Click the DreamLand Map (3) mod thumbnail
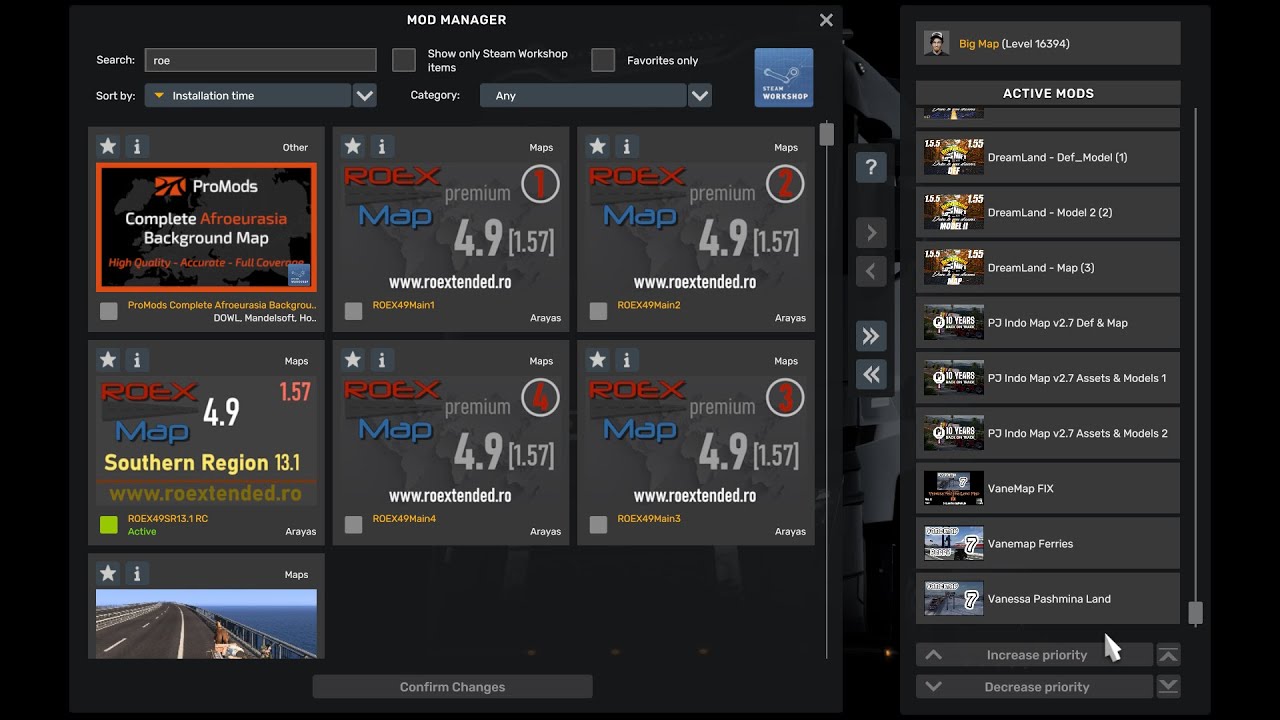 pyautogui.click(x=954, y=267)
